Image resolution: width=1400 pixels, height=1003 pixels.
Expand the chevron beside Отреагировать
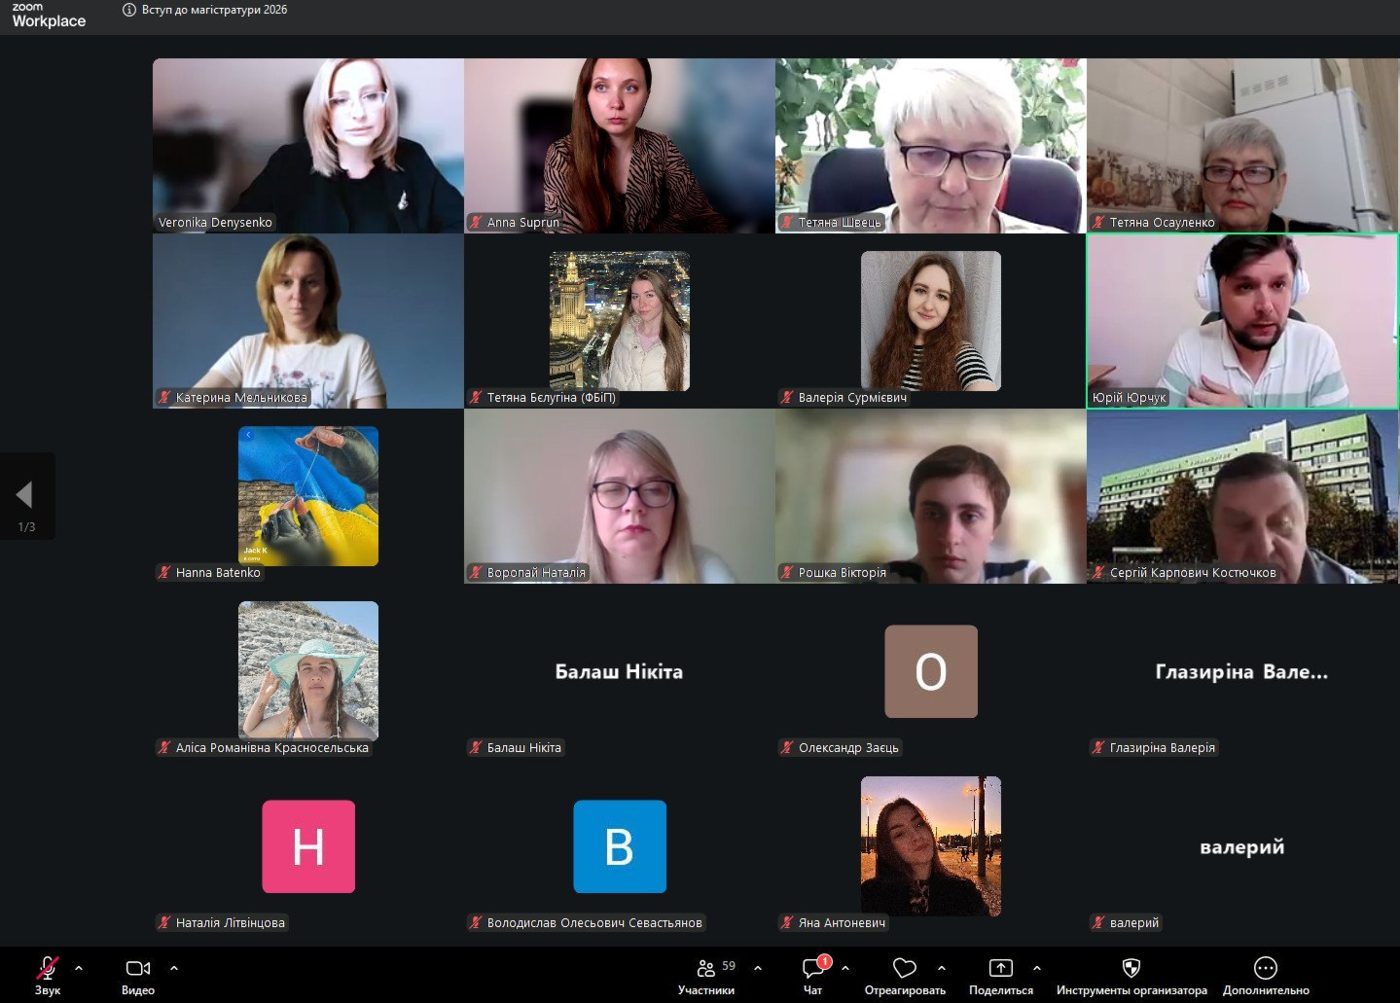point(941,968)
